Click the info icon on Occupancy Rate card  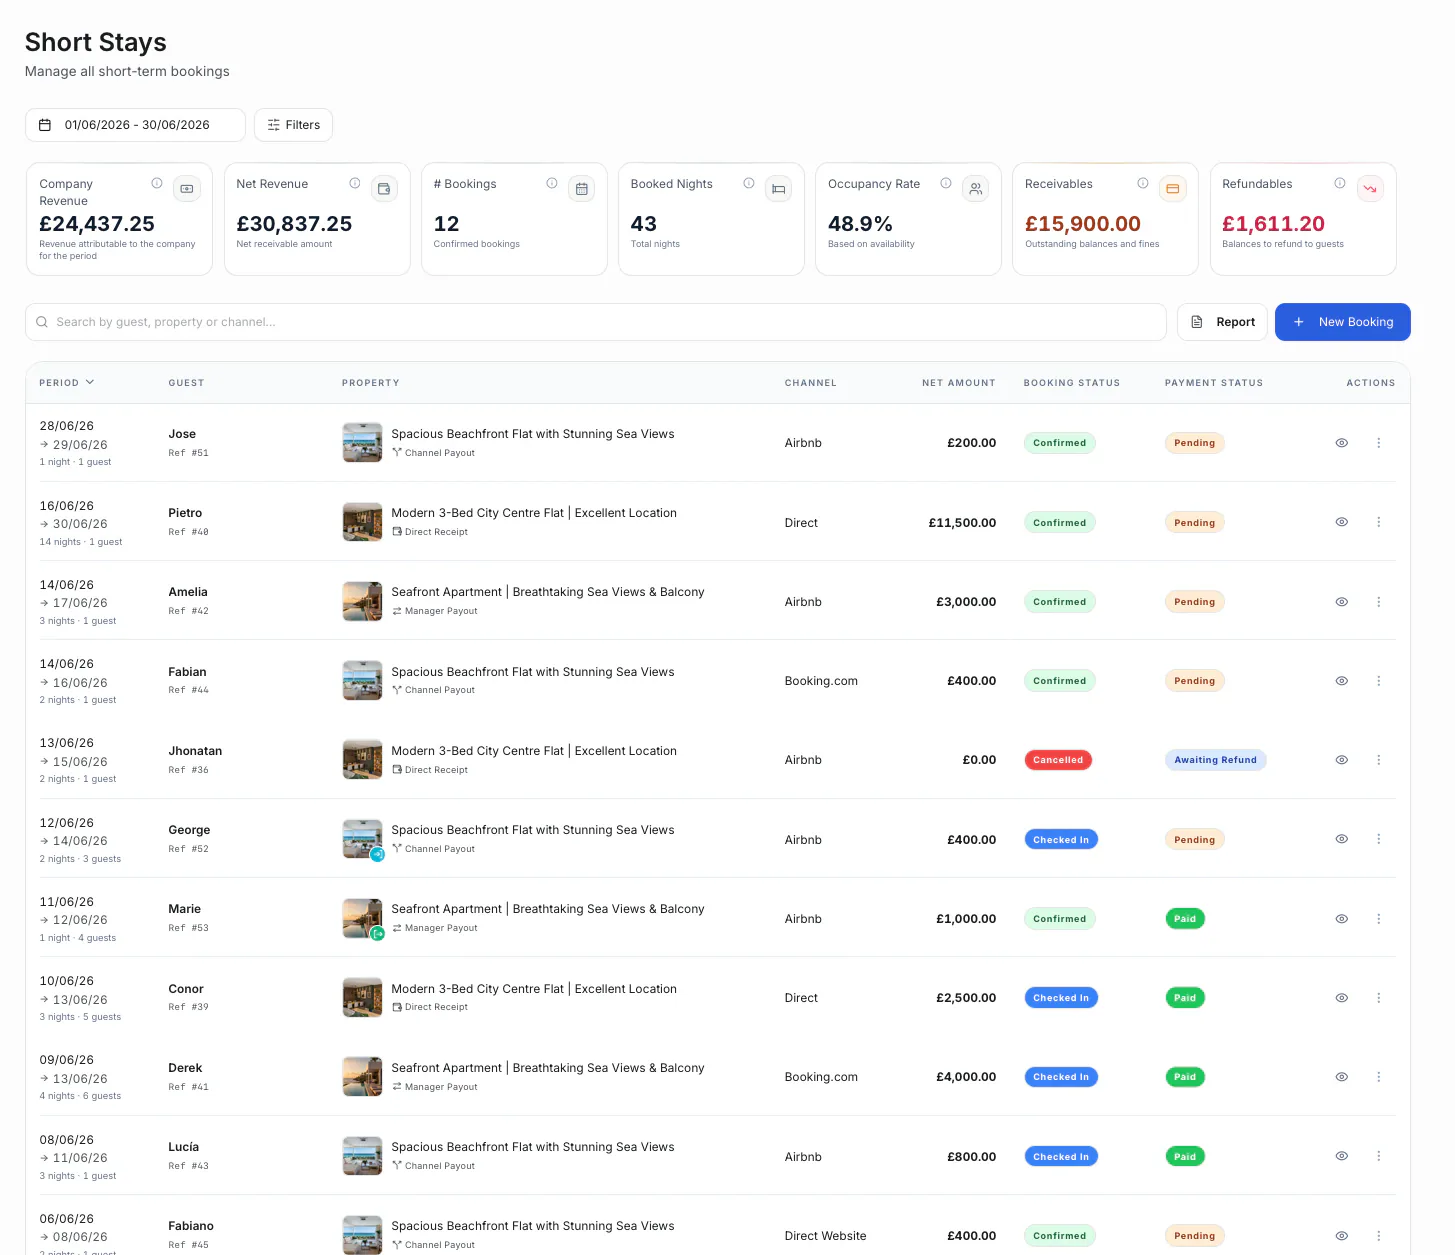pyautogui.click(x=945, y=183)
